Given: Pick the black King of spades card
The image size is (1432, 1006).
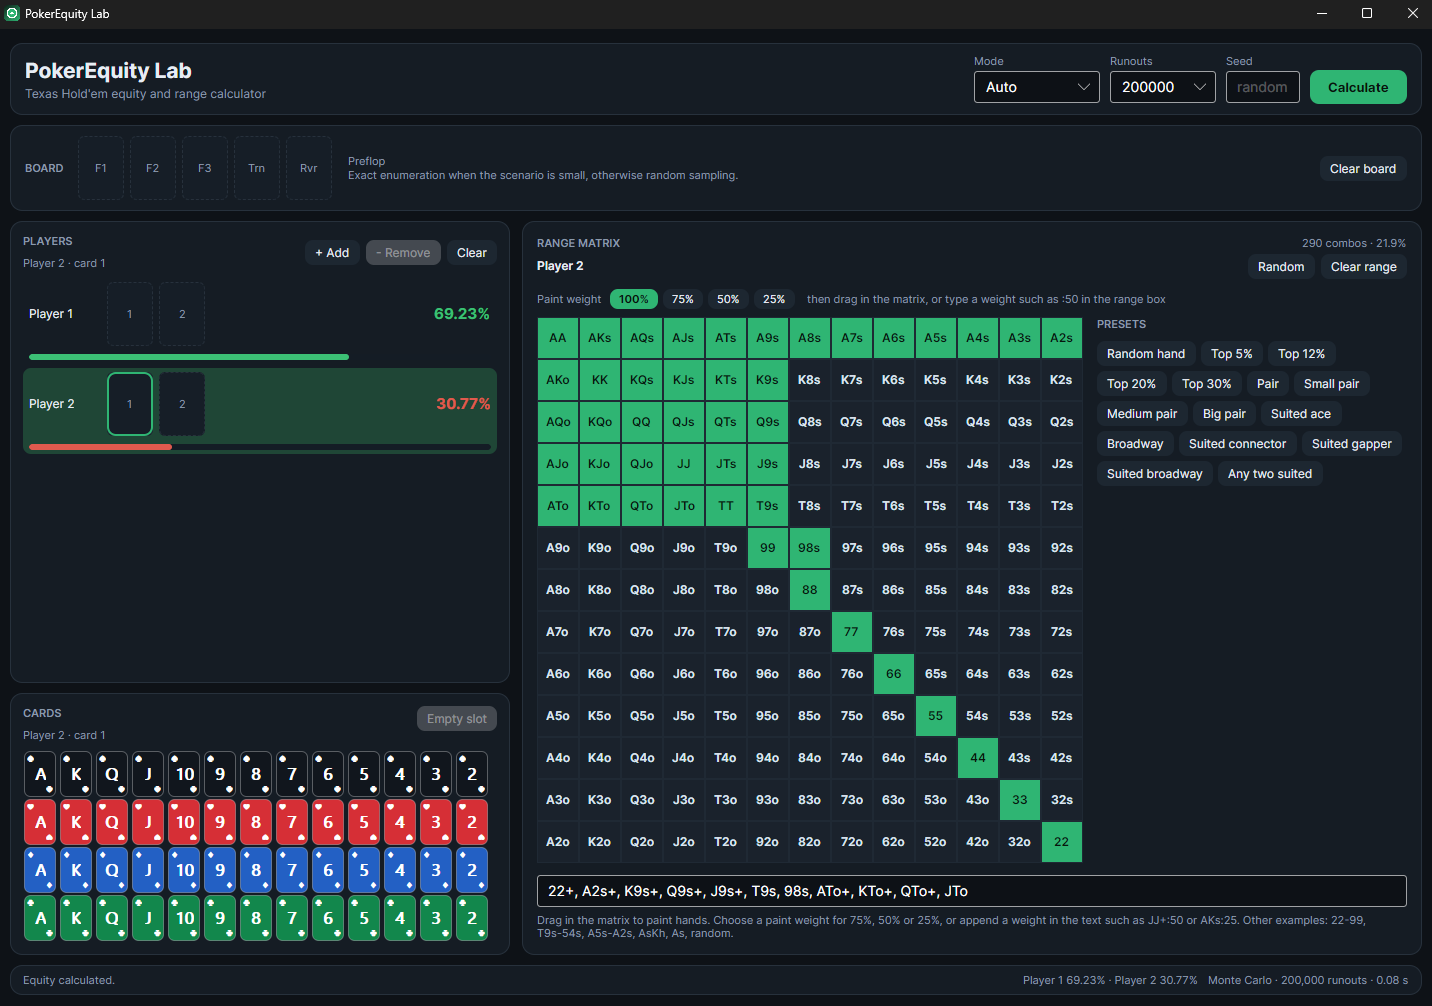Looking at the screenshot, I should coord(76,774).
